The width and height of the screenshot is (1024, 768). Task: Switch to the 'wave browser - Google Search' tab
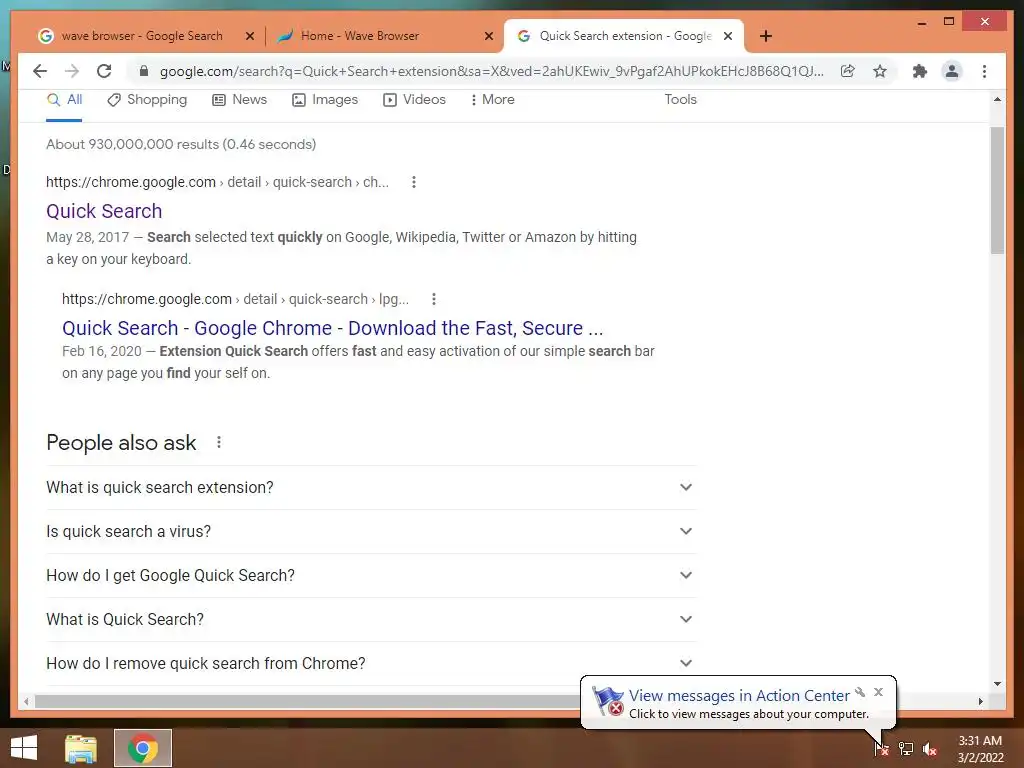[142, 36]
